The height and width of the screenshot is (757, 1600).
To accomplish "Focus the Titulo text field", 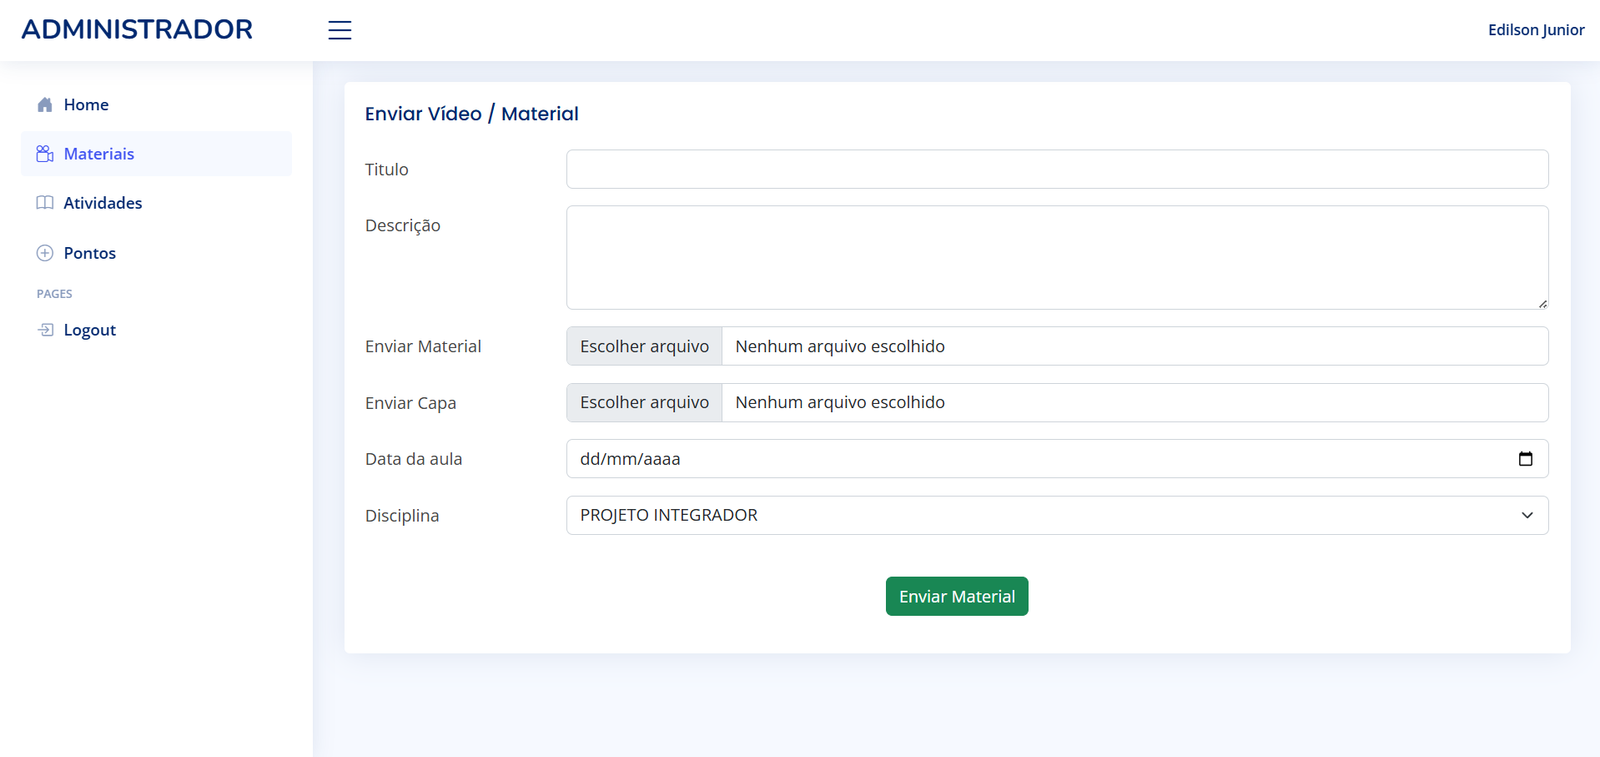I will coord(1057,169).
